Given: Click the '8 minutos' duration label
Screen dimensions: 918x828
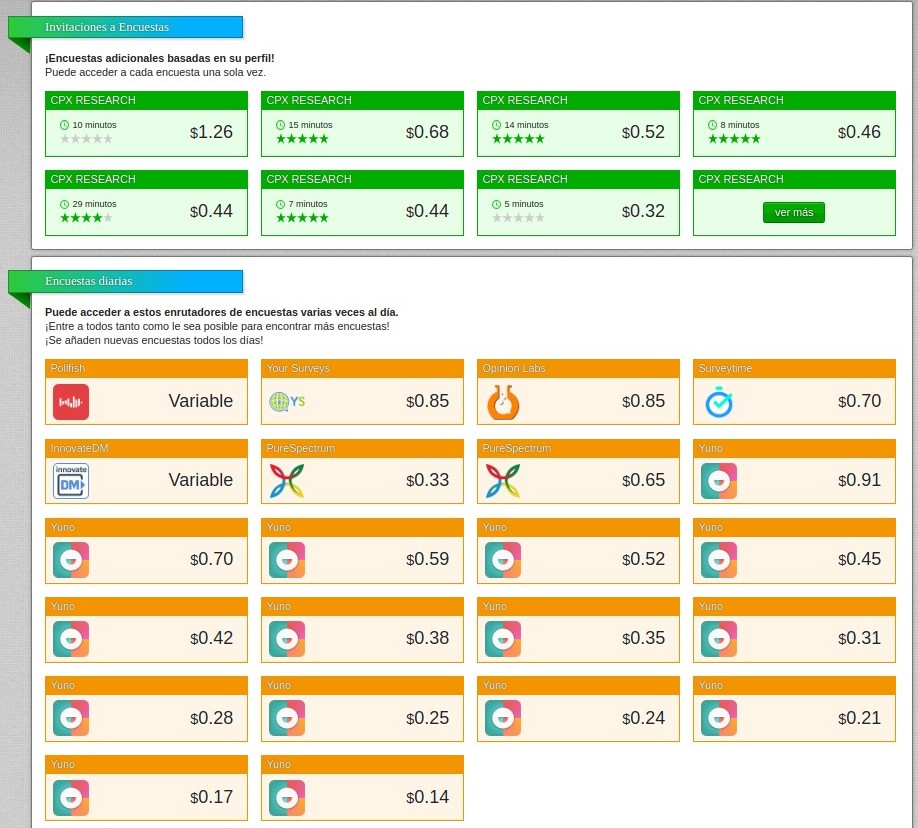Looking at the screenshot, I should tap(740, 125).
